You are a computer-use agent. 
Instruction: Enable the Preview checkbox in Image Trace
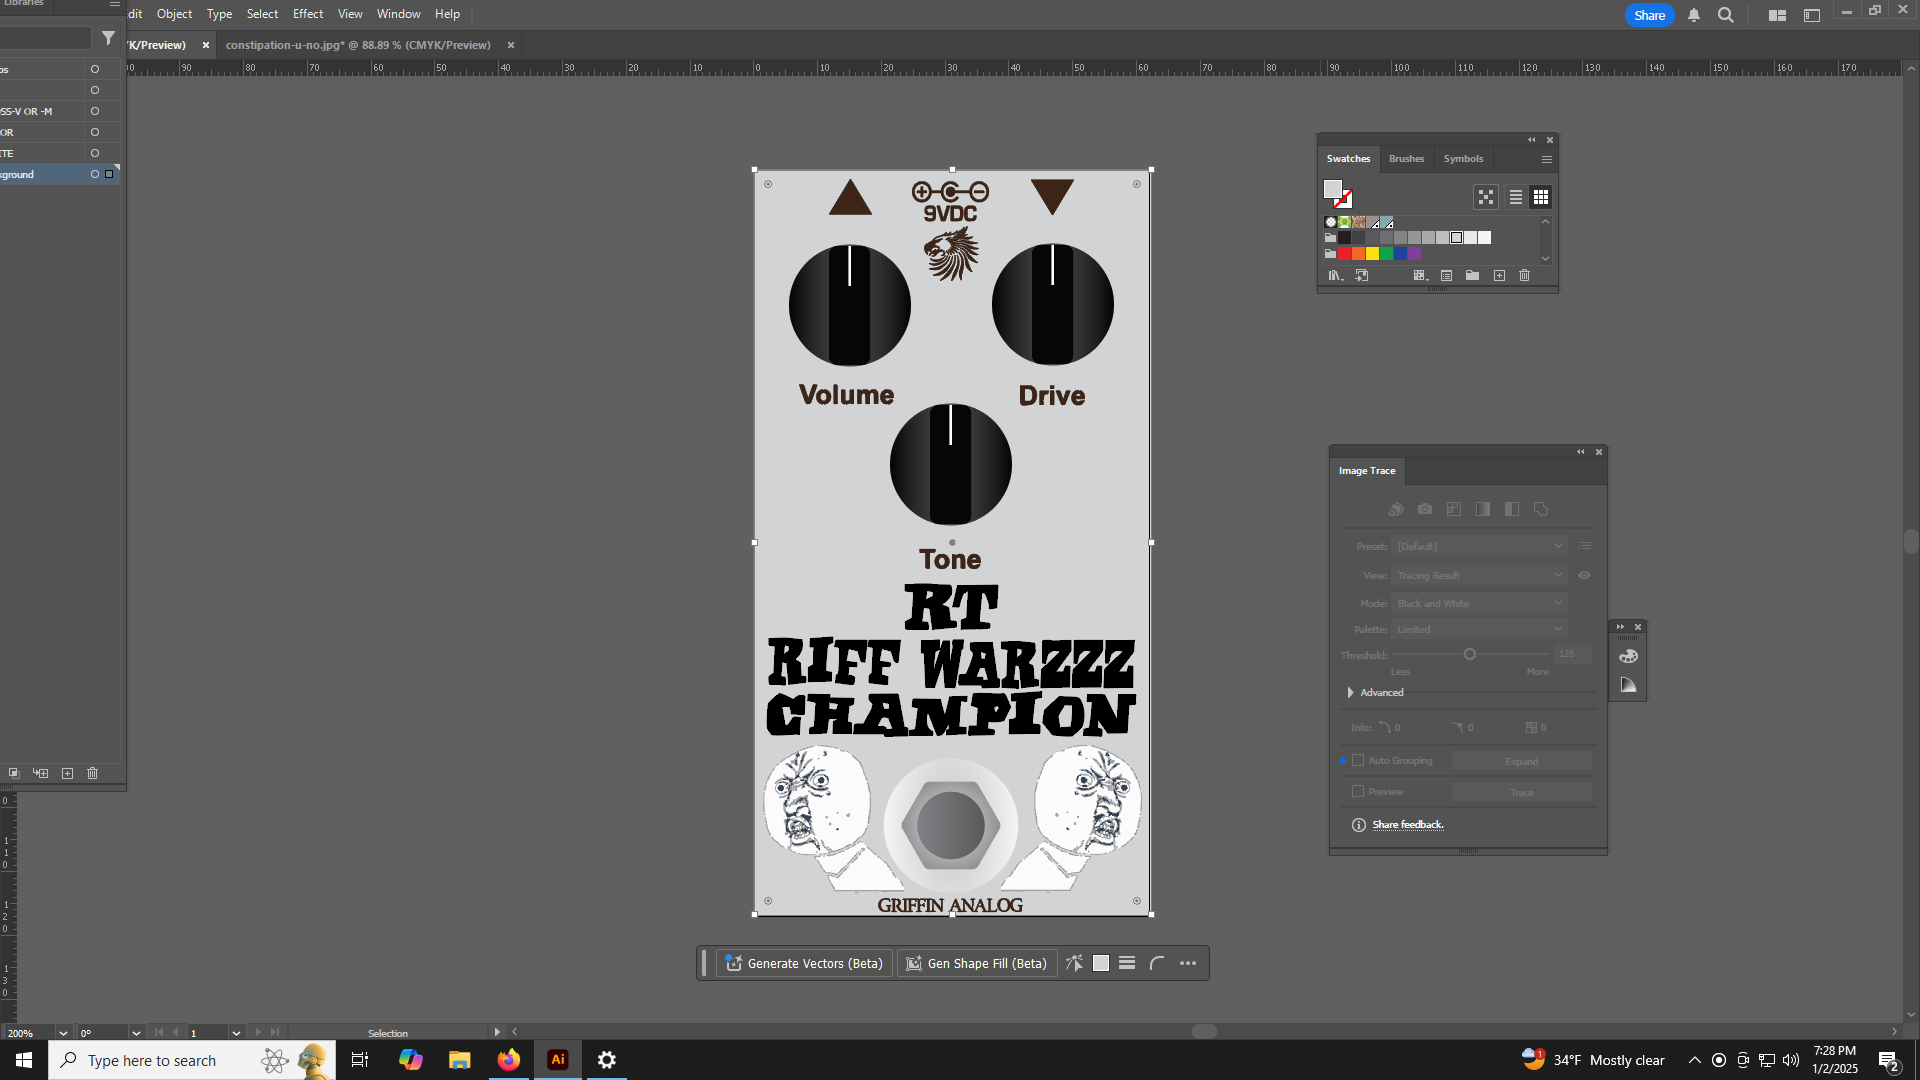1358,792
